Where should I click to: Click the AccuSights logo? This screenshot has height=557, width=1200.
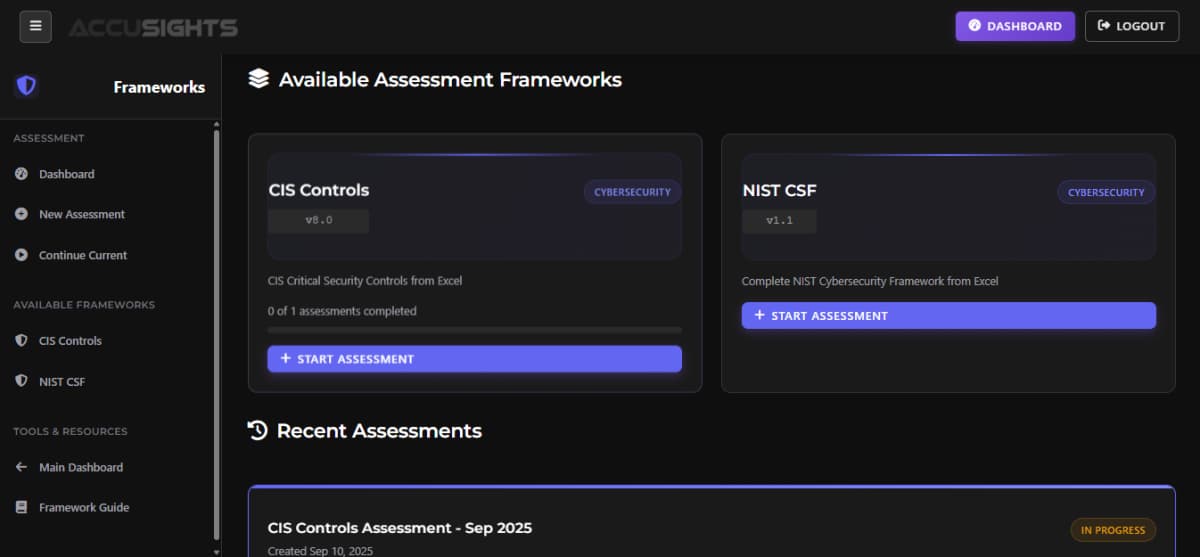pos(153,27)
